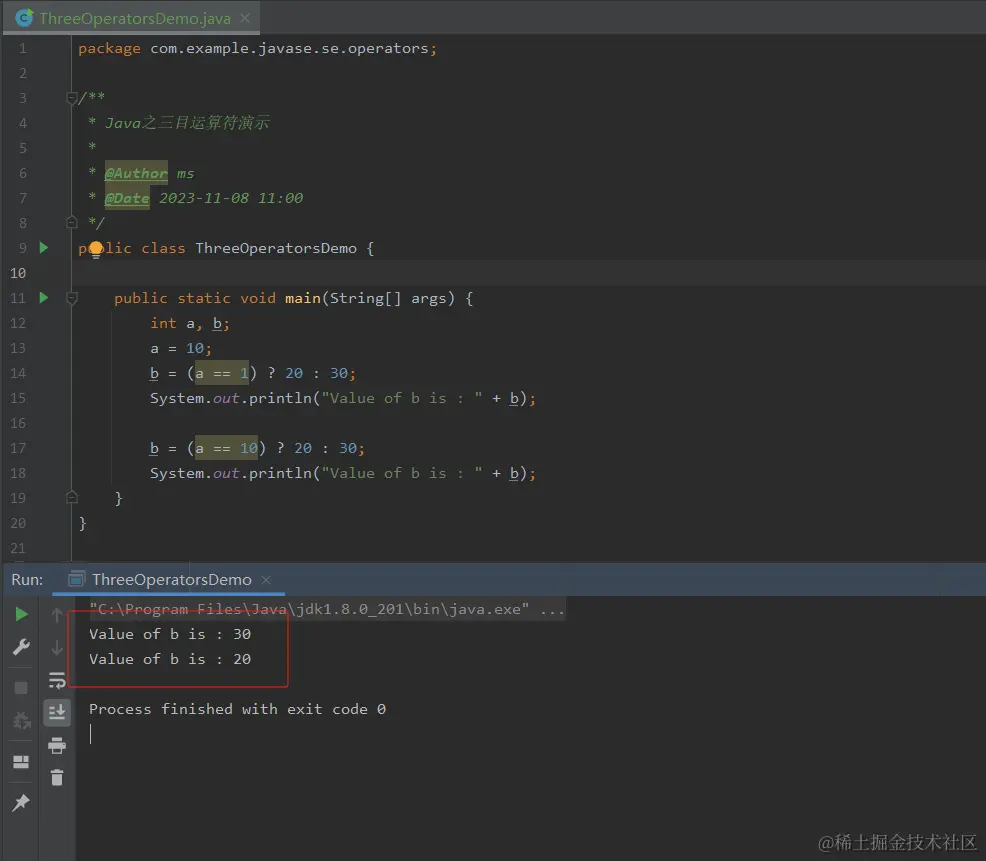Click line number 10 in the gutter
The width and height of the screenshot is (986, 861).
click(x=18, y=273)
